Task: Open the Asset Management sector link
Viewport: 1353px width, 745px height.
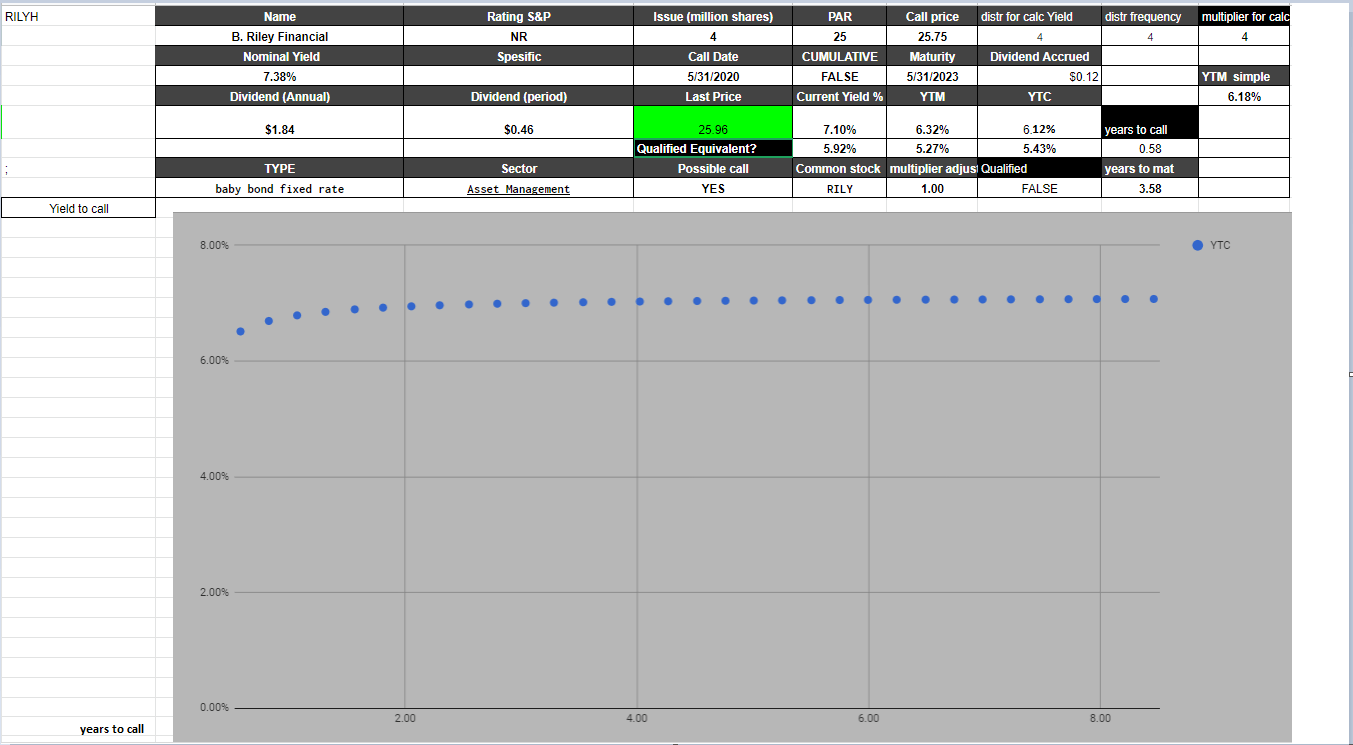Action: coord(518,188)
